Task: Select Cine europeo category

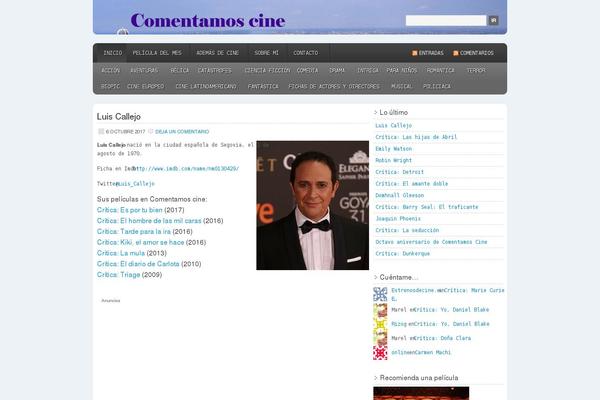Action: coord(145,87)
